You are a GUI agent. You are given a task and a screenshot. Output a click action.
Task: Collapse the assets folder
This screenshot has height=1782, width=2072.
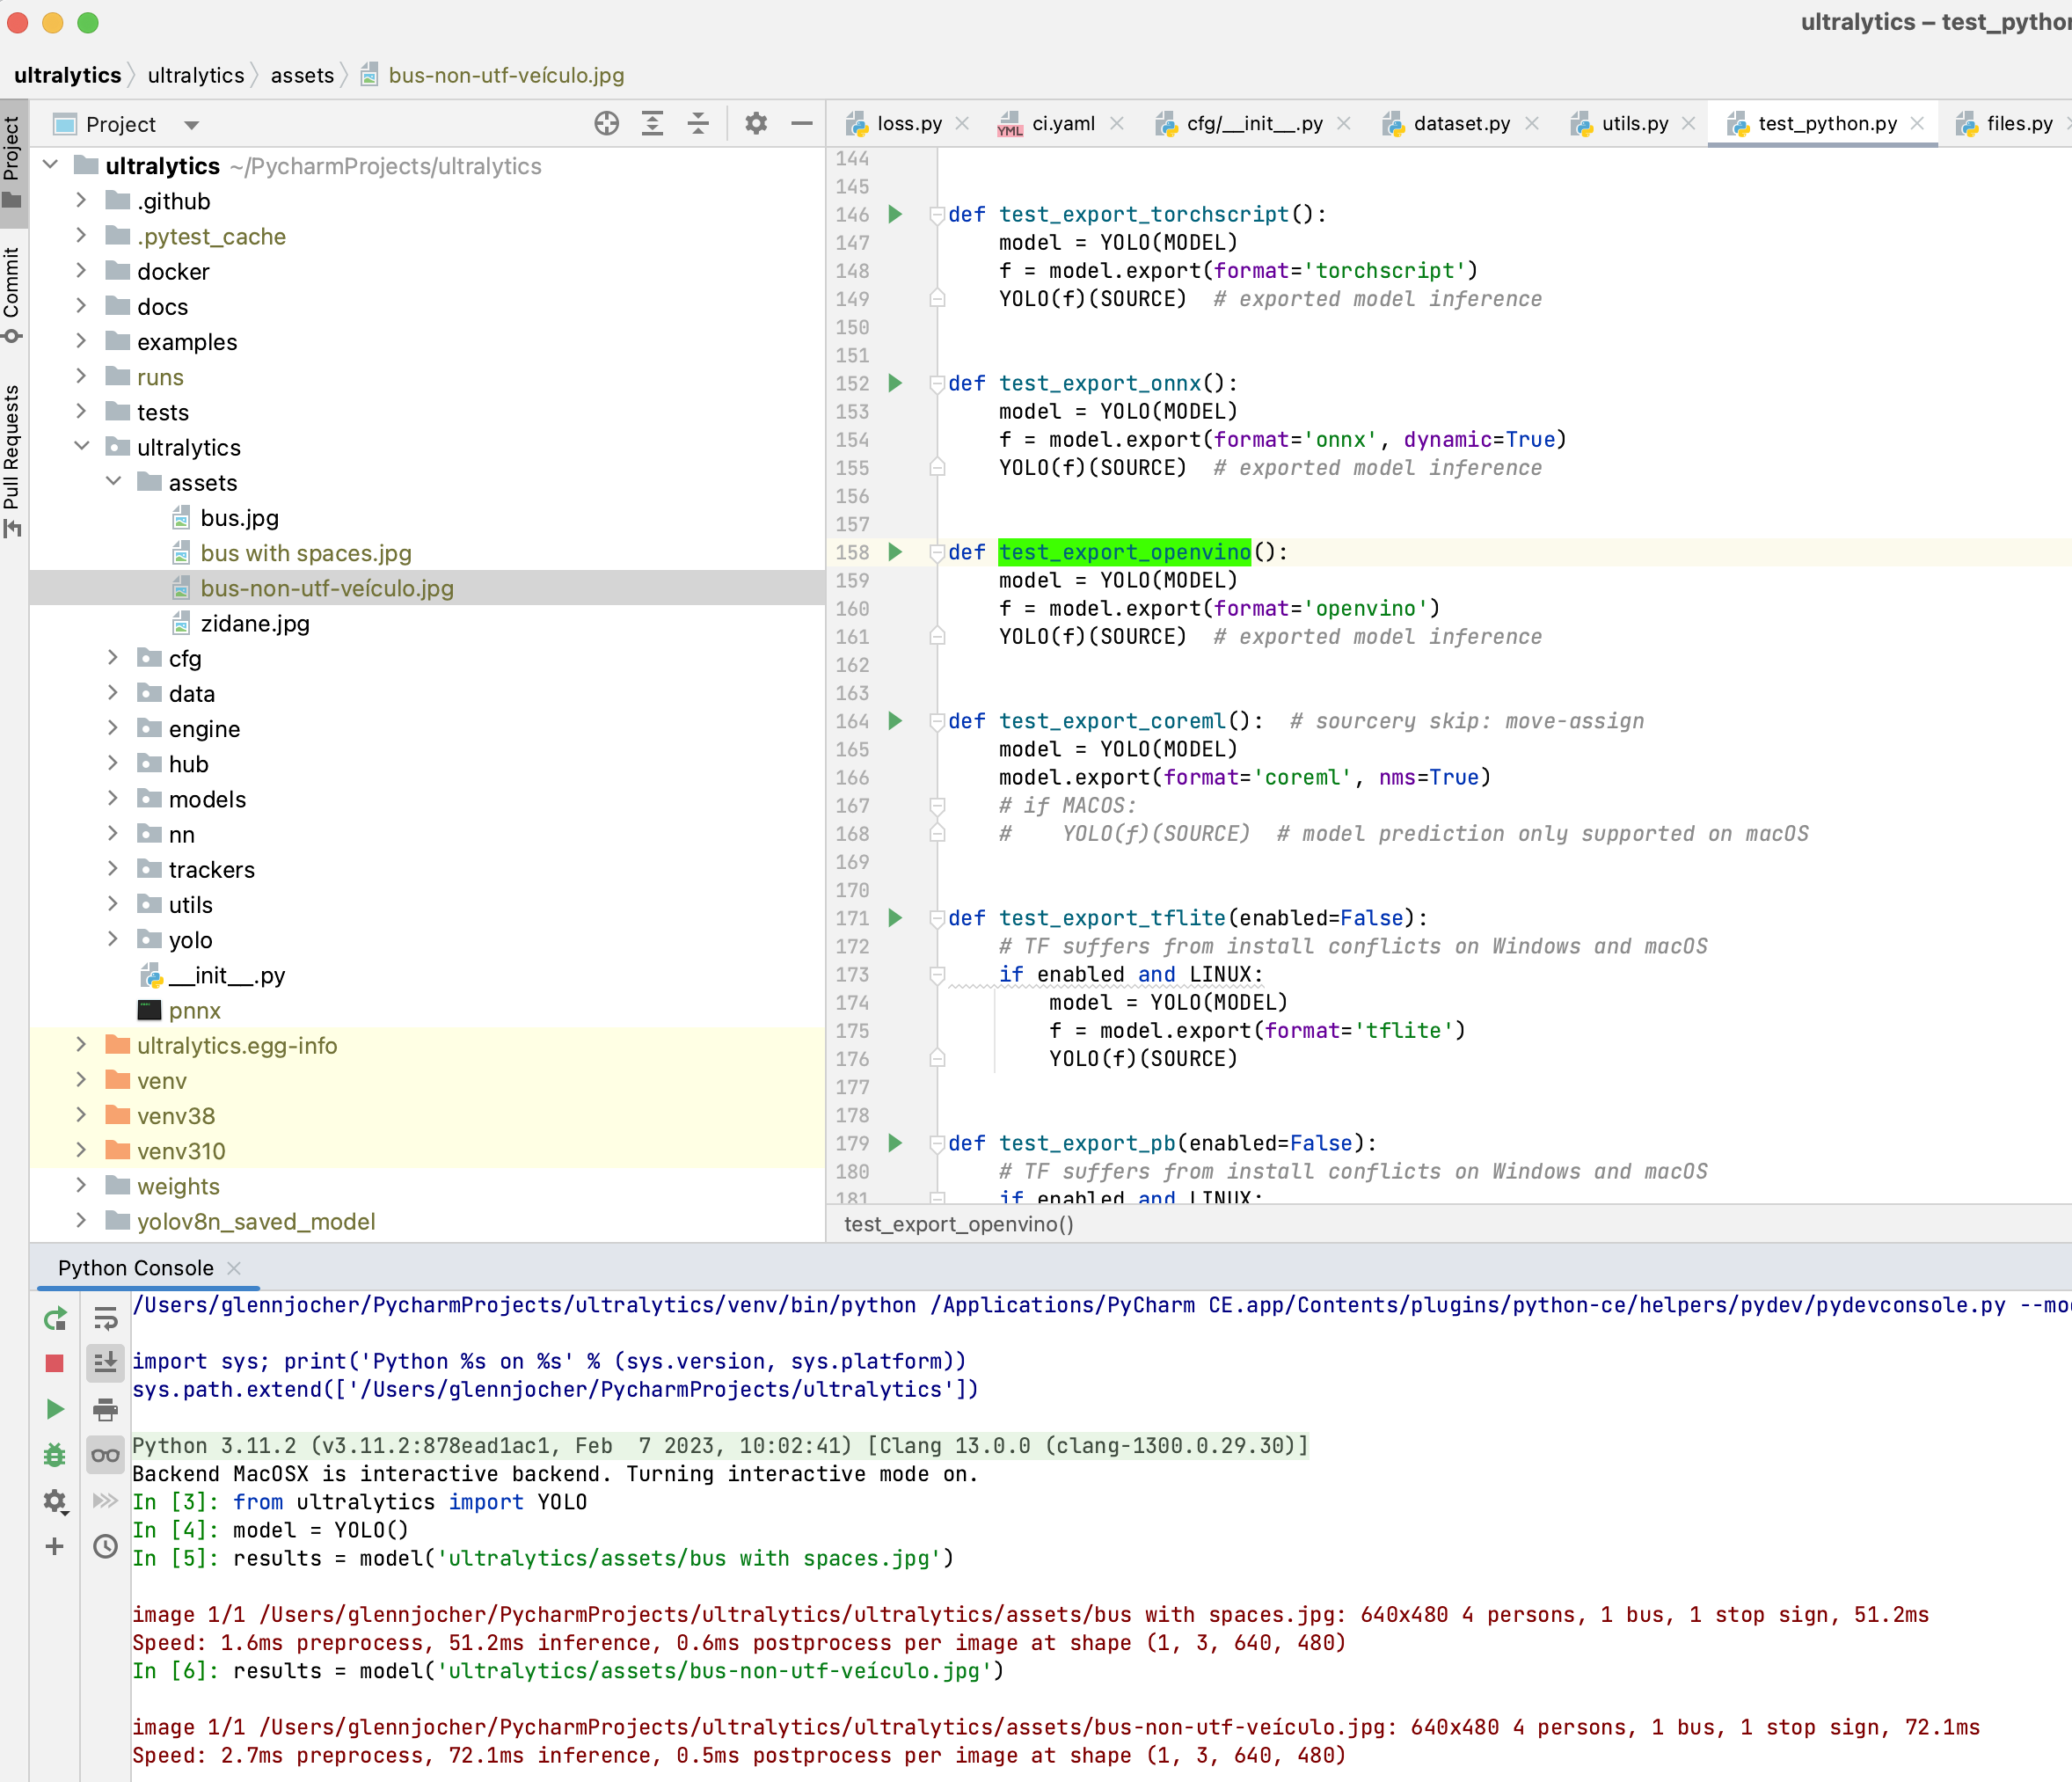click(114, 482)
